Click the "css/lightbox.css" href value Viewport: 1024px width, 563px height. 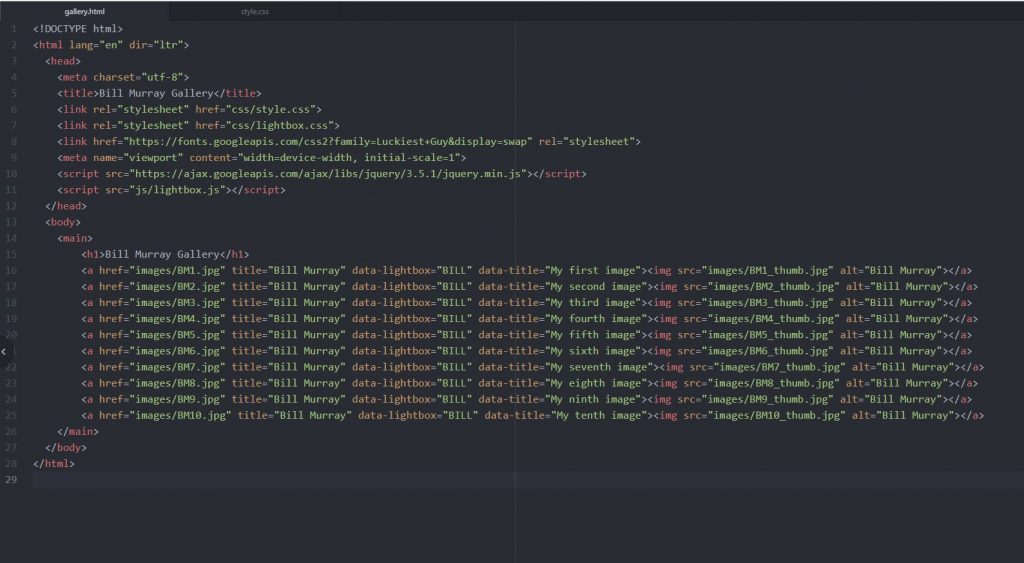click(280, 125)
